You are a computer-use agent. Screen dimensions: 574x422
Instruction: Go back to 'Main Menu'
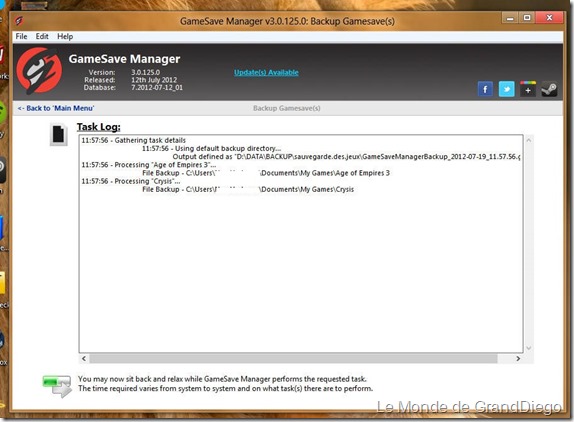tap(56, 108)
